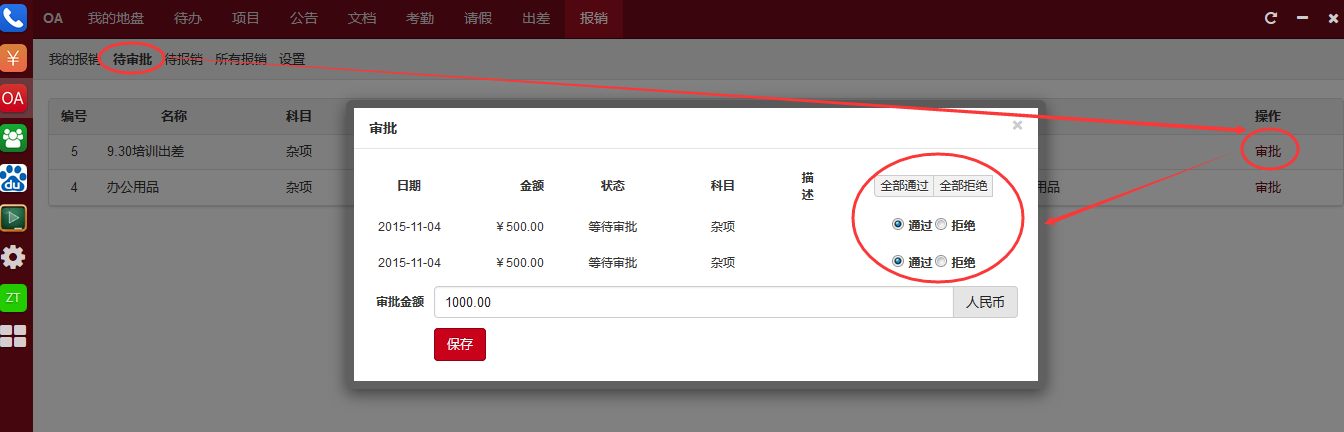
Task: Click the 办公用品 name cell in row 4
Action: [x=133, y=187]
